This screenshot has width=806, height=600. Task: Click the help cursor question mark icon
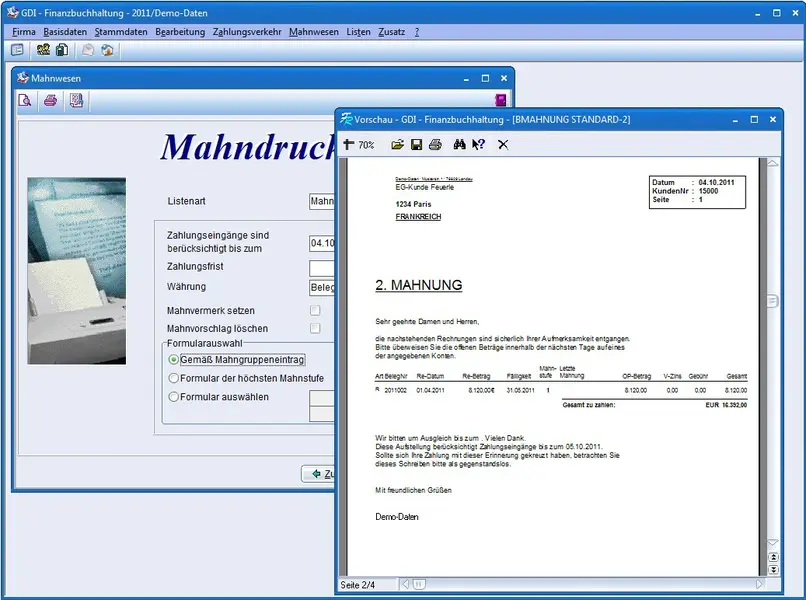click(478, 145)
